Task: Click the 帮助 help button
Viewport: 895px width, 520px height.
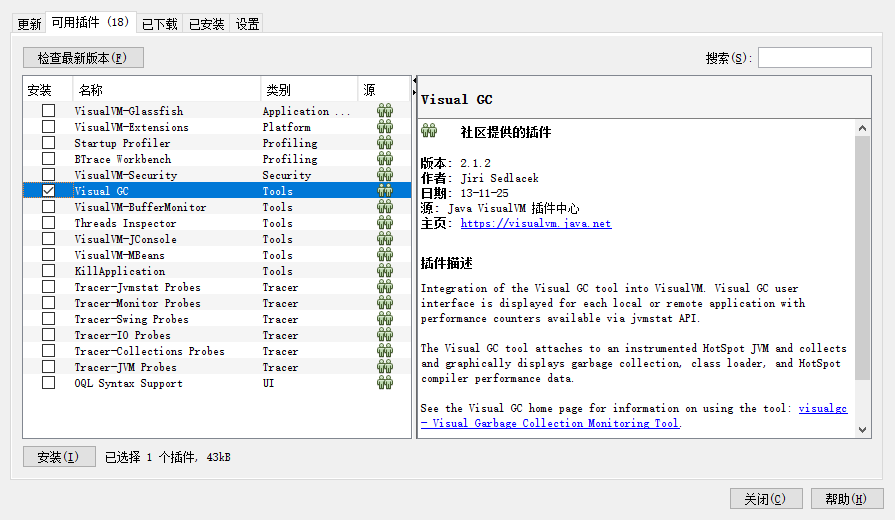Action: [847, 499]
